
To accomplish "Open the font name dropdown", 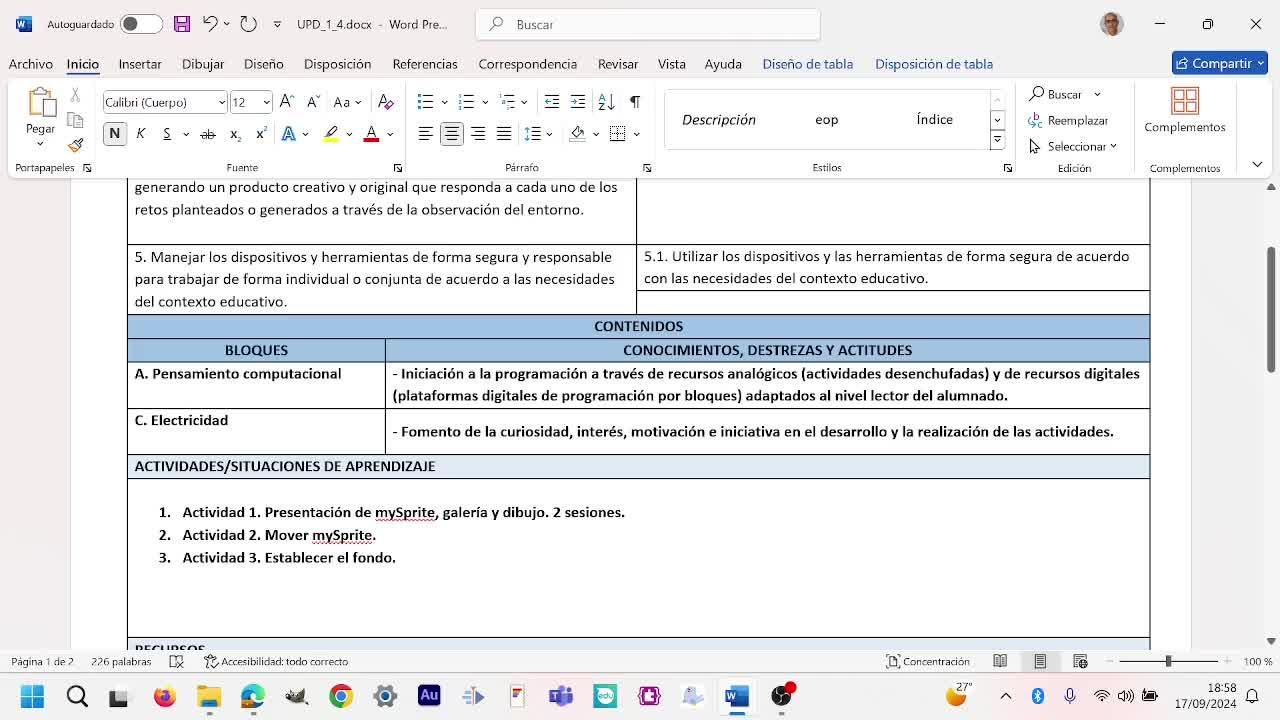I will [221, 102].
